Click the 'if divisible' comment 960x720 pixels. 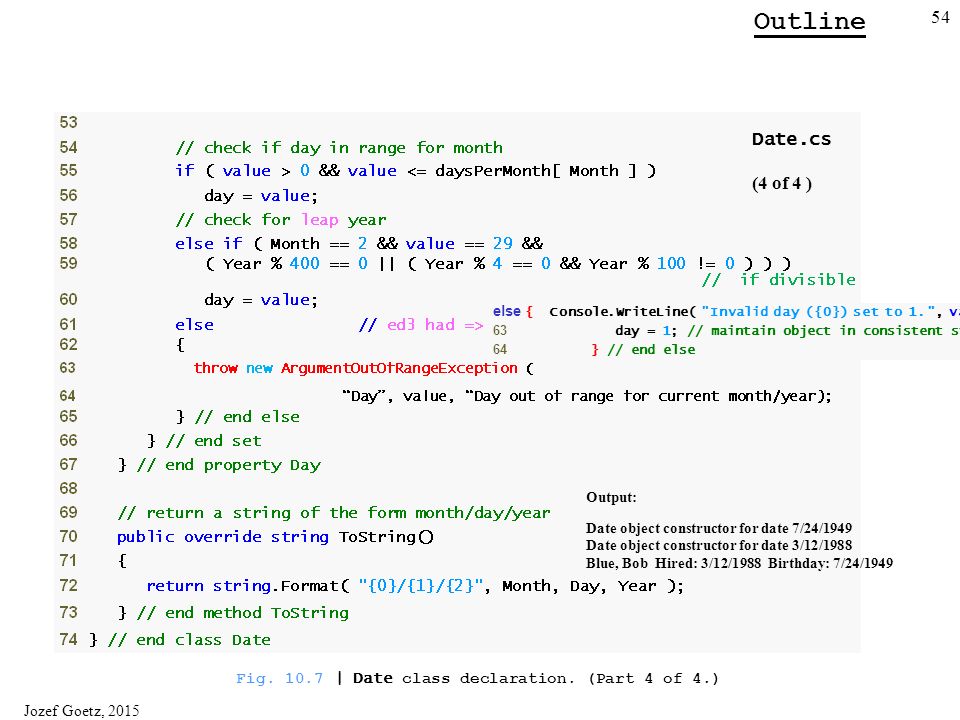779,280
